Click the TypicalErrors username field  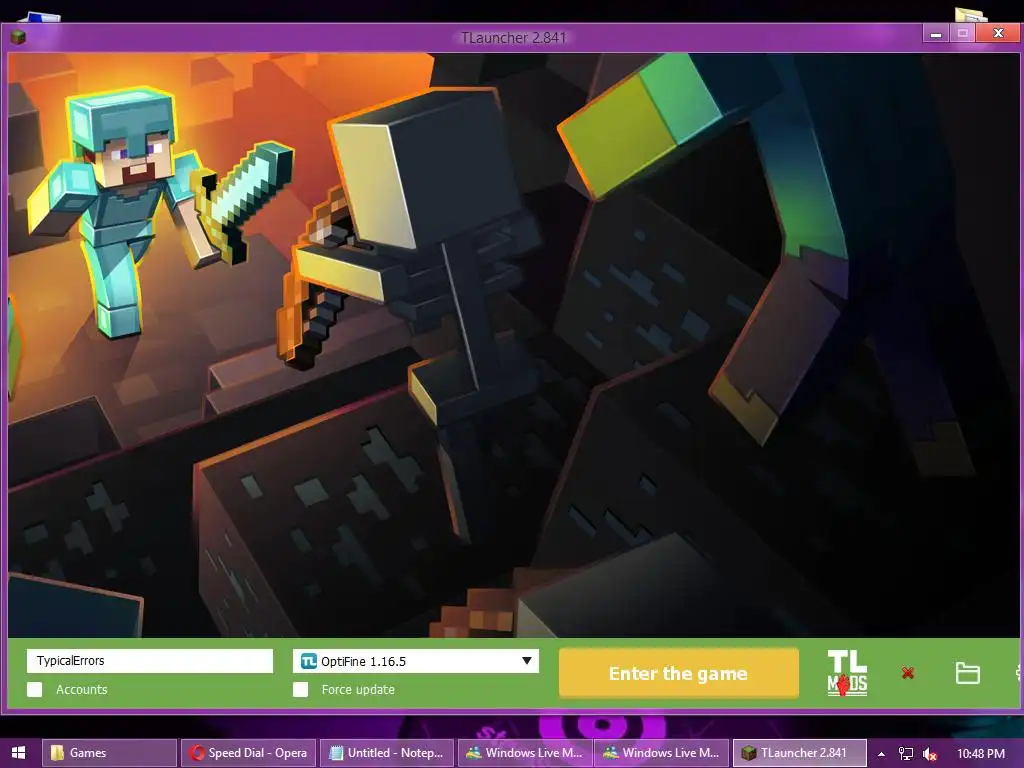[x=150, y=661]
